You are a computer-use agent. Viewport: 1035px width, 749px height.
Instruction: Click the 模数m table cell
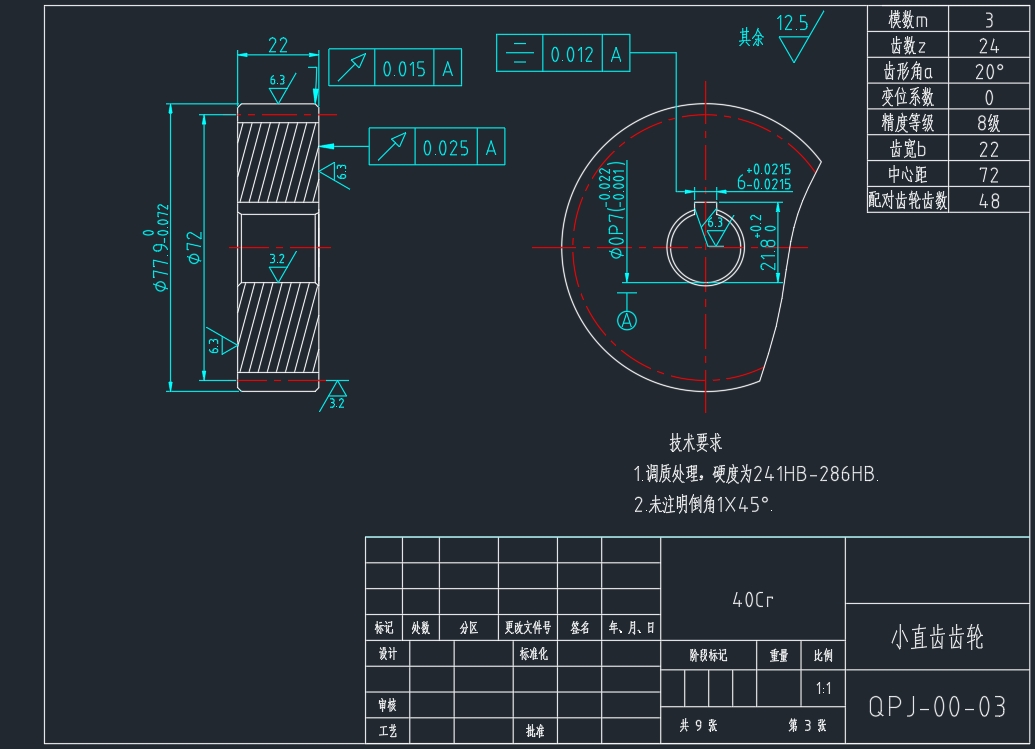pyautogui.click(x=908, y=20)
